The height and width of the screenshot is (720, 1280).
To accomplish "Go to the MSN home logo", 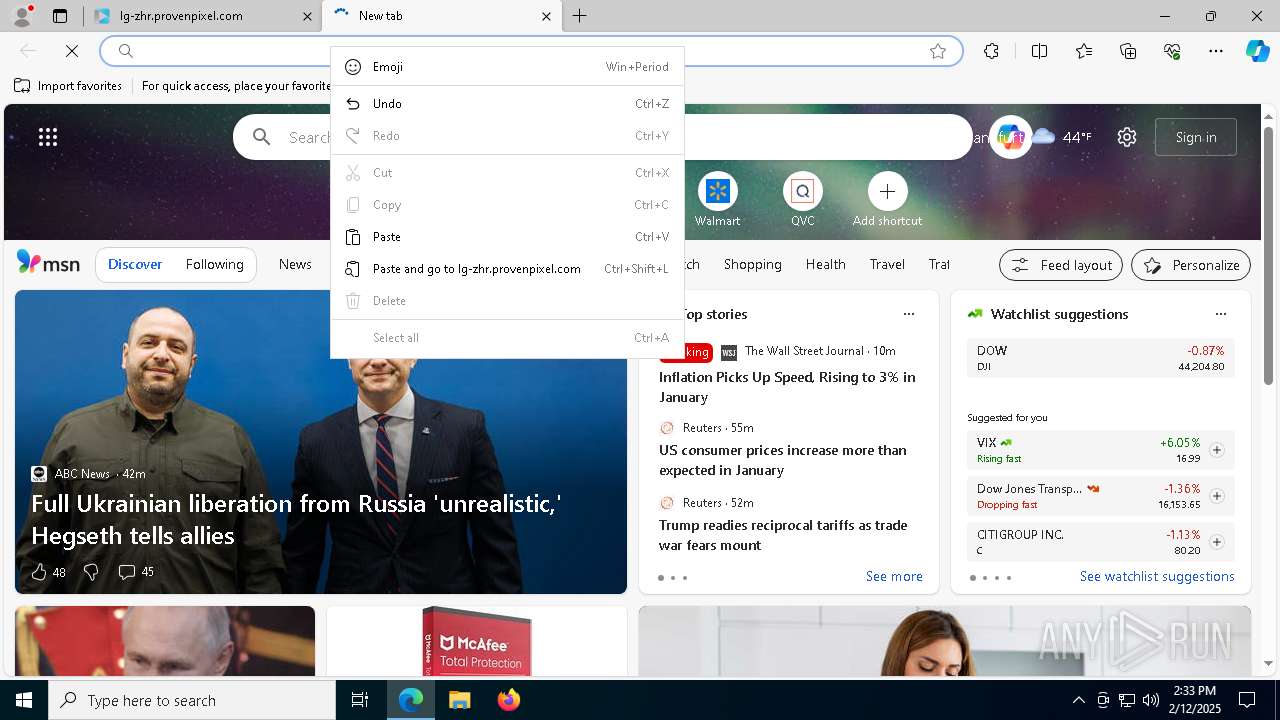I will coord(48,263).
